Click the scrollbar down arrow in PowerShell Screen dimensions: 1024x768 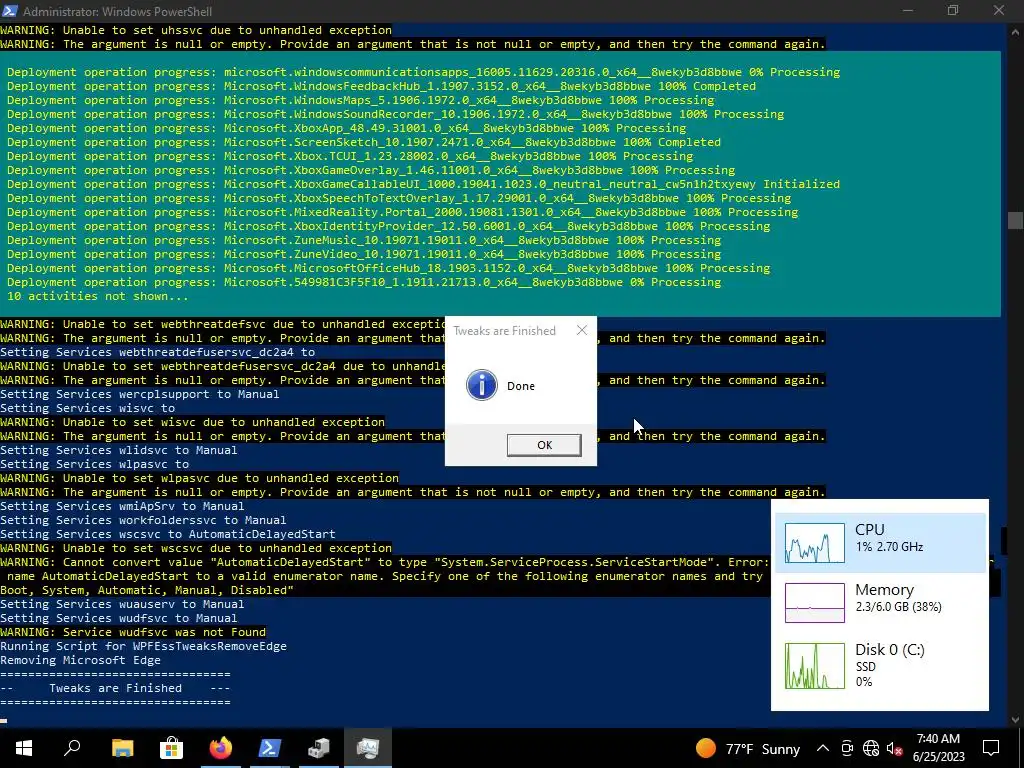pos(1015,720)
